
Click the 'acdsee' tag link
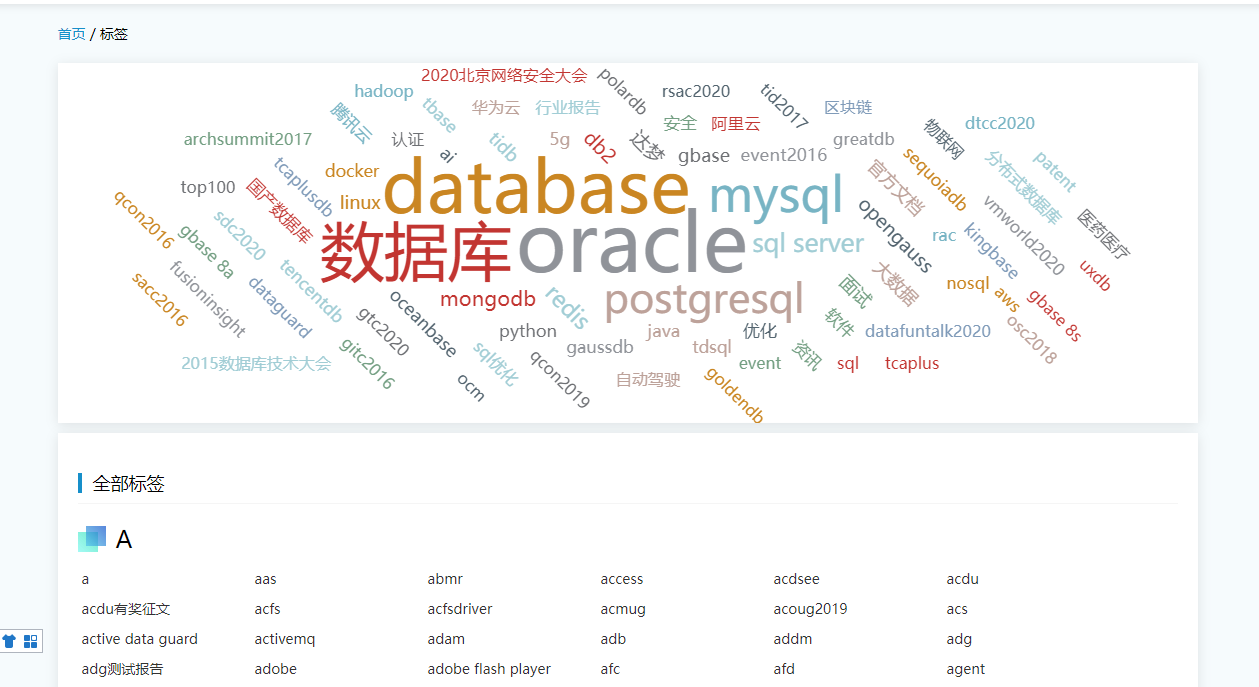click(x=796, y=579)
